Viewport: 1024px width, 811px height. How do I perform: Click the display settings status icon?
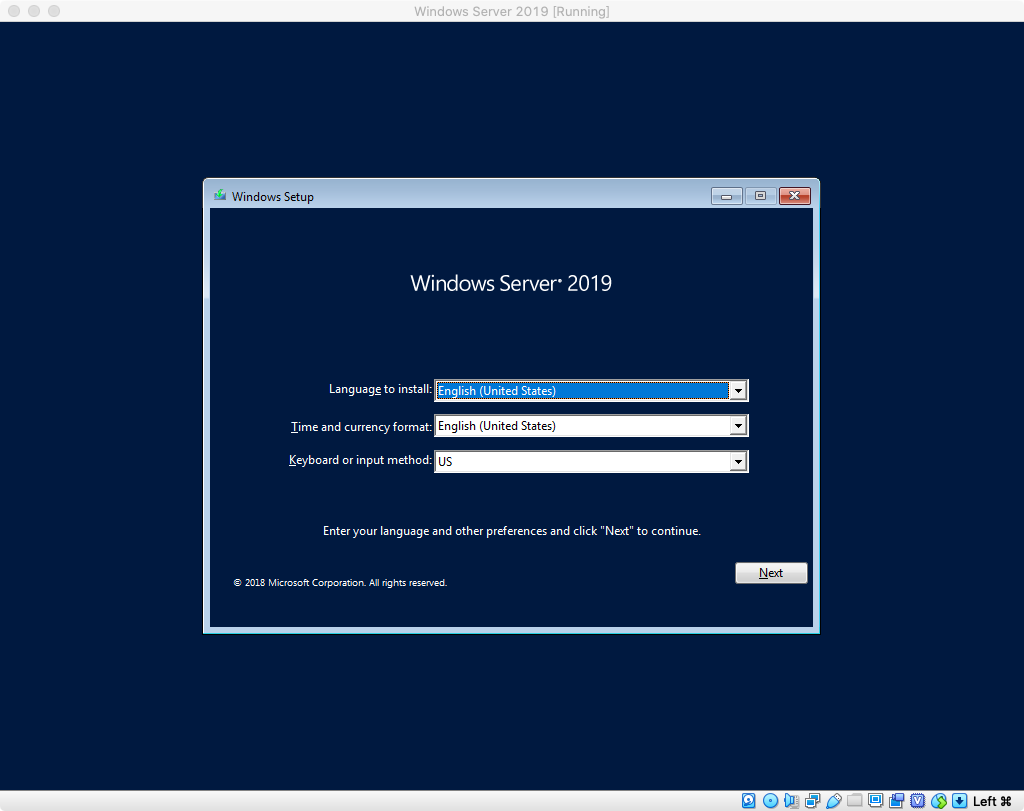pyautogui.click(x=876, y=801)
